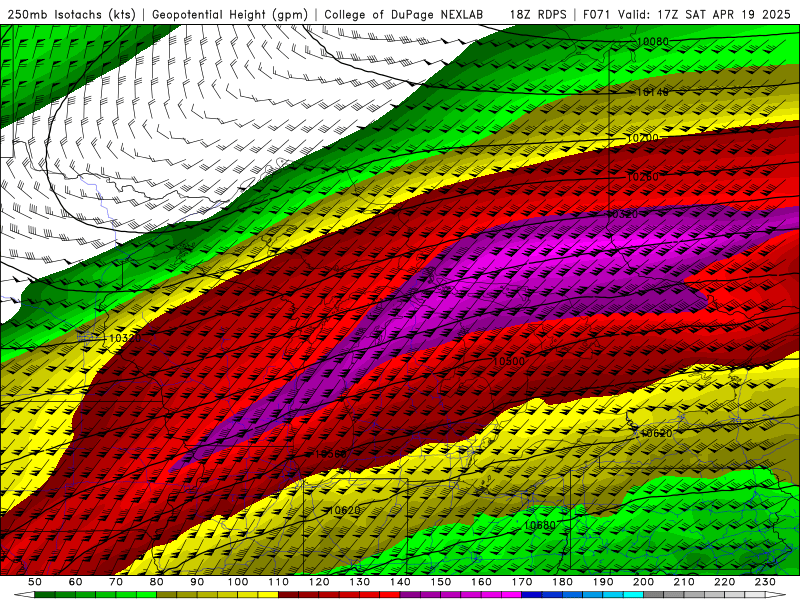This screenshot has width=800, height=600.
Task: Select the darkest green swatch right of 50
Action: 45,595
